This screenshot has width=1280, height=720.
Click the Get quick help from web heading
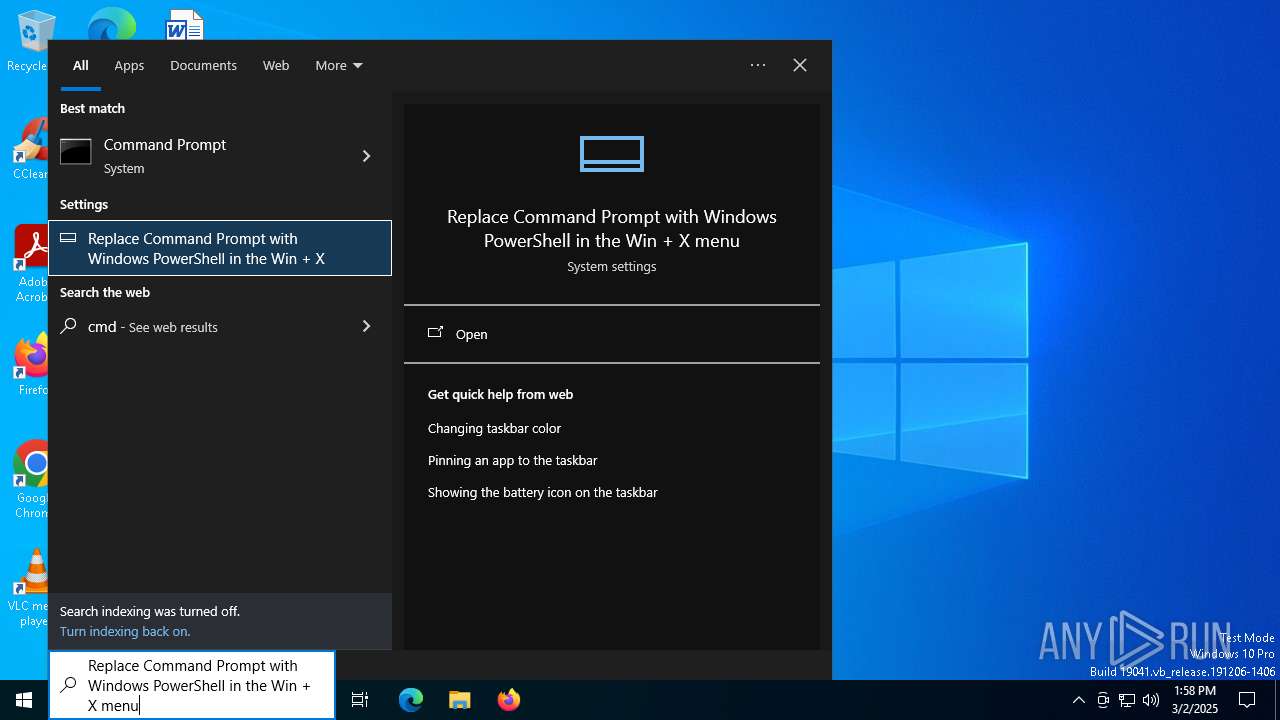pyautogui.click(x=500, y=394)
